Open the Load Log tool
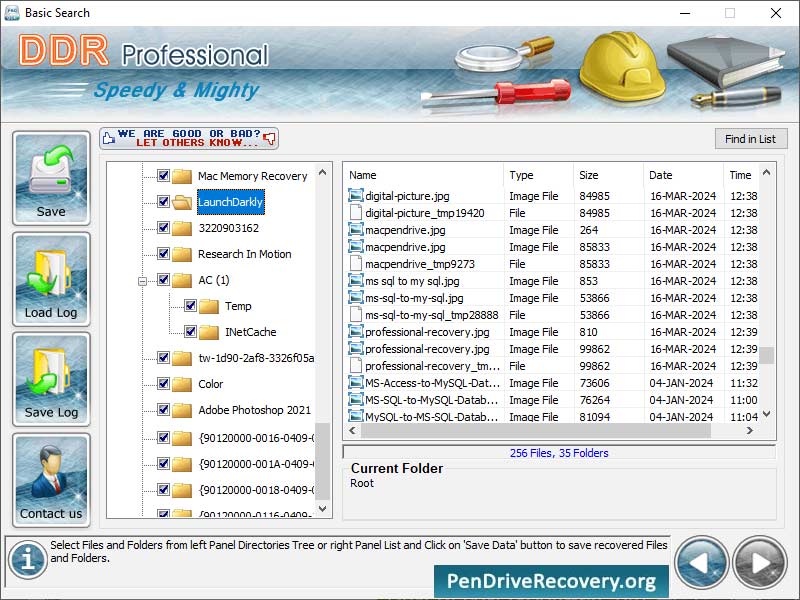The height and width of the screenshot is (600, 800). [x=51, y=278]
